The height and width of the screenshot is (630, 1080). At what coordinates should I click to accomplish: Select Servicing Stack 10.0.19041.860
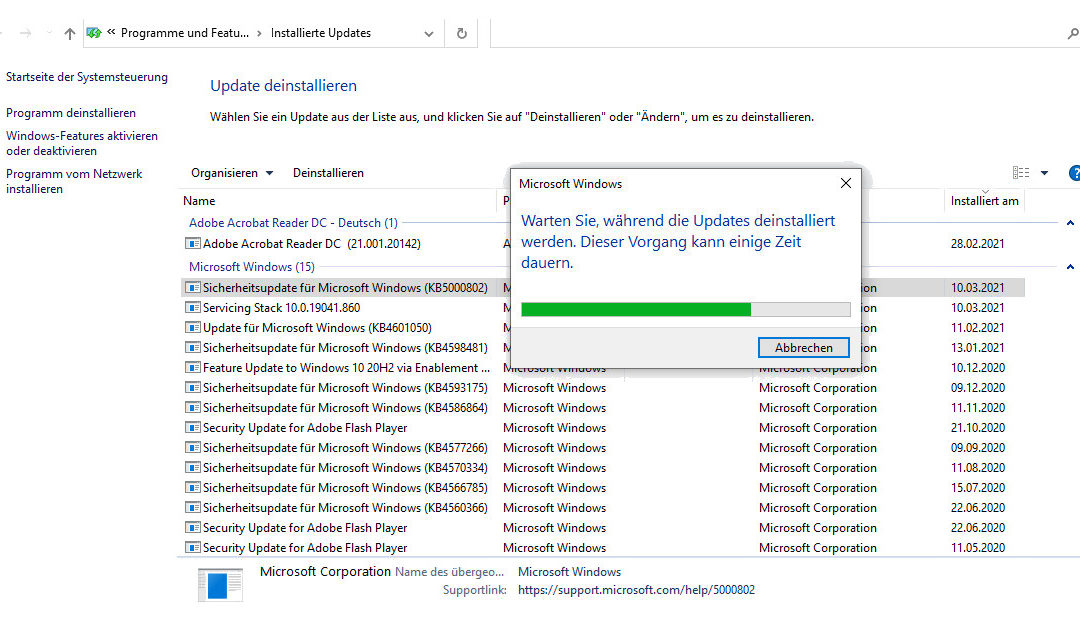(x=281, y=308)
